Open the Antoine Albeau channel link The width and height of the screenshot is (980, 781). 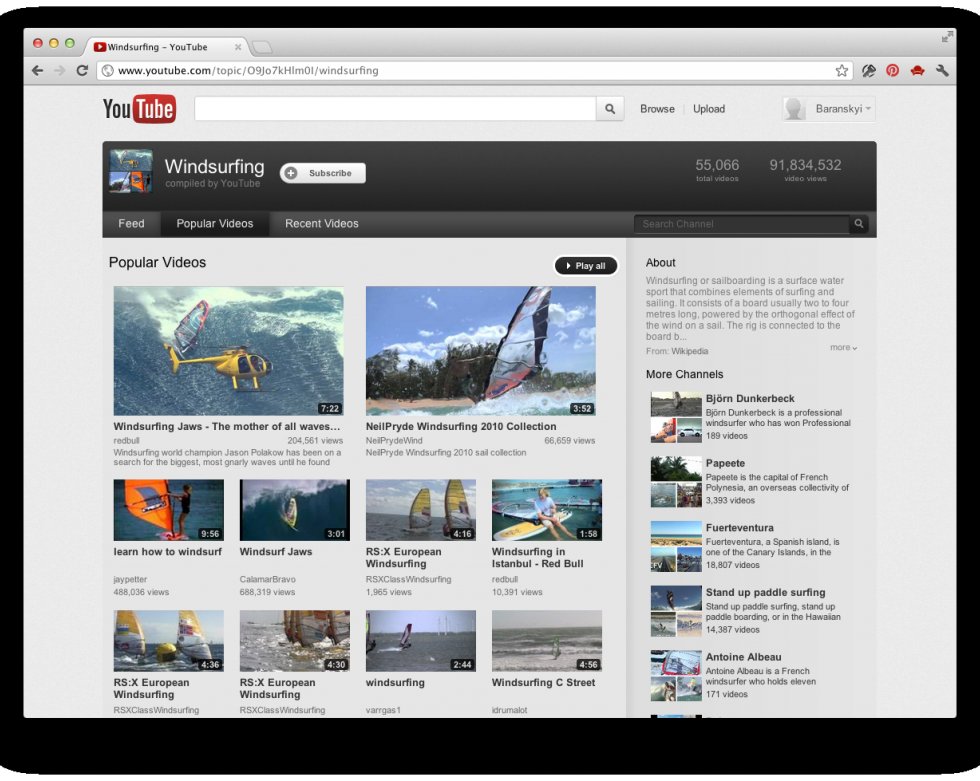pyautogui.click(x=743, y=657)
